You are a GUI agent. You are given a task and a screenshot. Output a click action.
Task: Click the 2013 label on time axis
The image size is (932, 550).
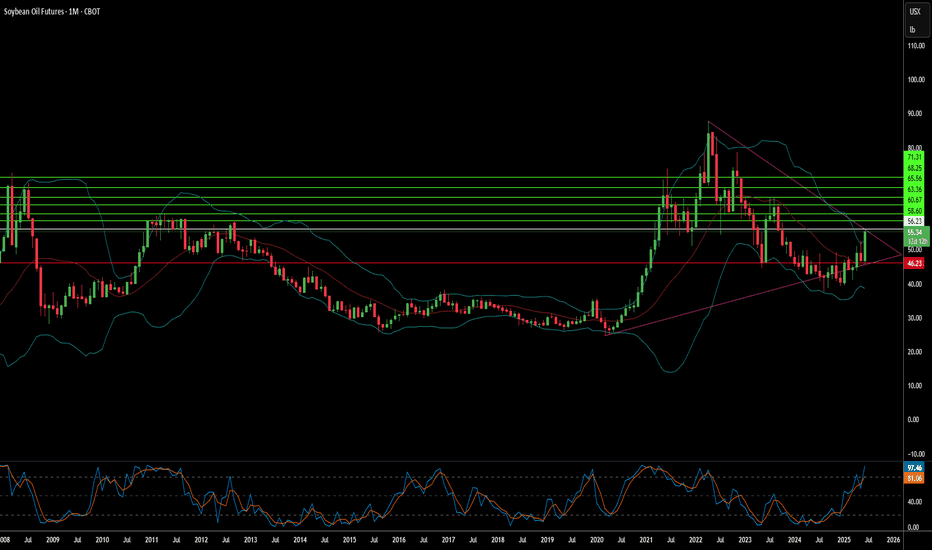click(250, 540)
